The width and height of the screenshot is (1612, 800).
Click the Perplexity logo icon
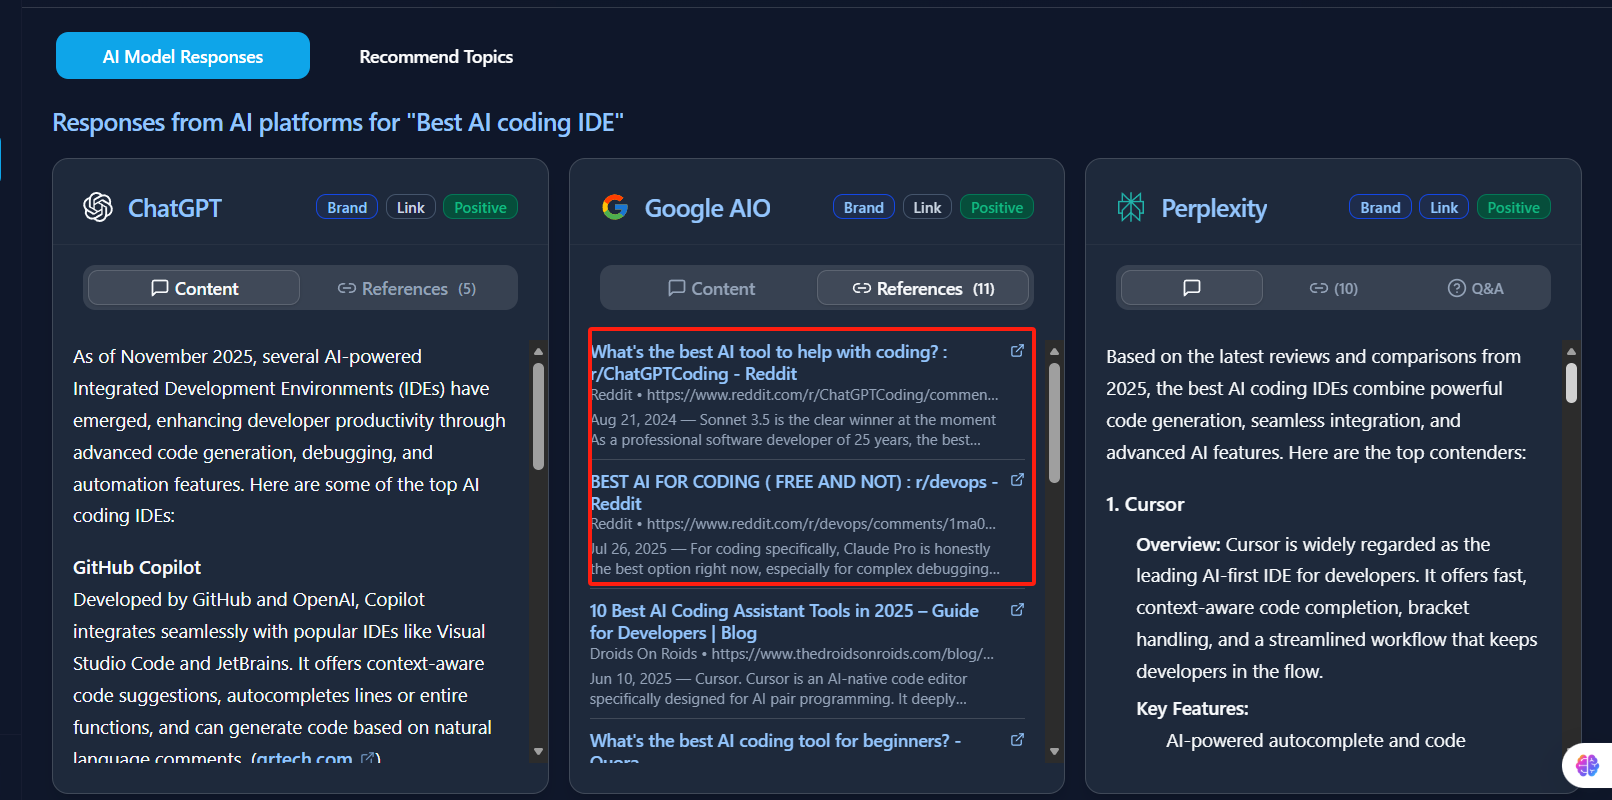1131,207
